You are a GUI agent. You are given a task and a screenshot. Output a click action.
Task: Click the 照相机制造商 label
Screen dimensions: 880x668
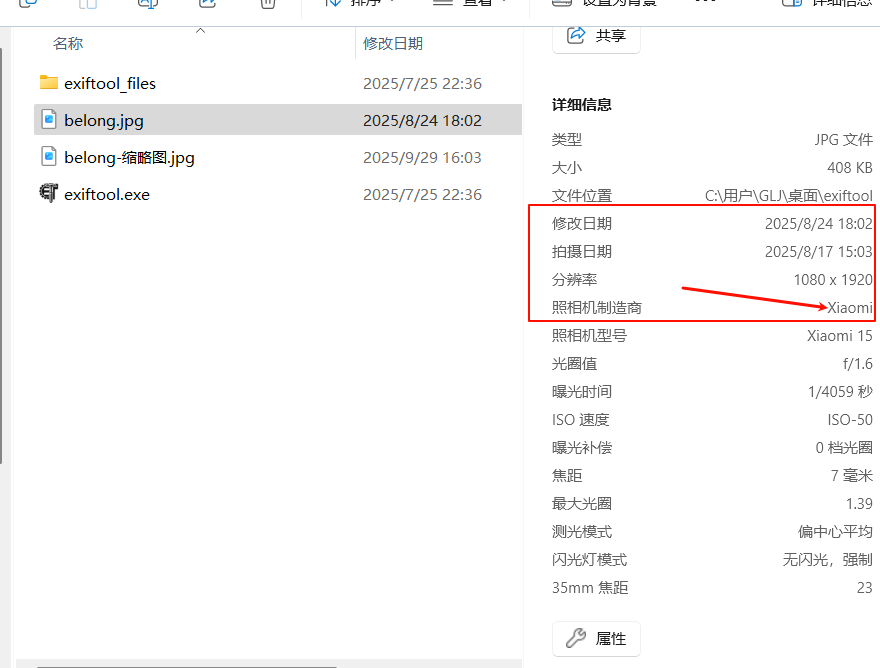point(596,308)
